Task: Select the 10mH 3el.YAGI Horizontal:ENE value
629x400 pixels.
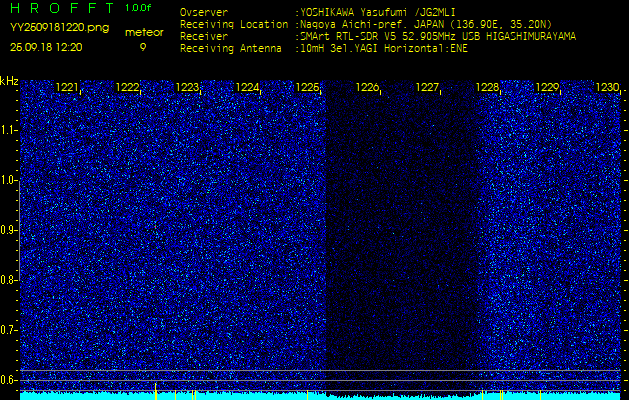Action: tap(384, 49)
